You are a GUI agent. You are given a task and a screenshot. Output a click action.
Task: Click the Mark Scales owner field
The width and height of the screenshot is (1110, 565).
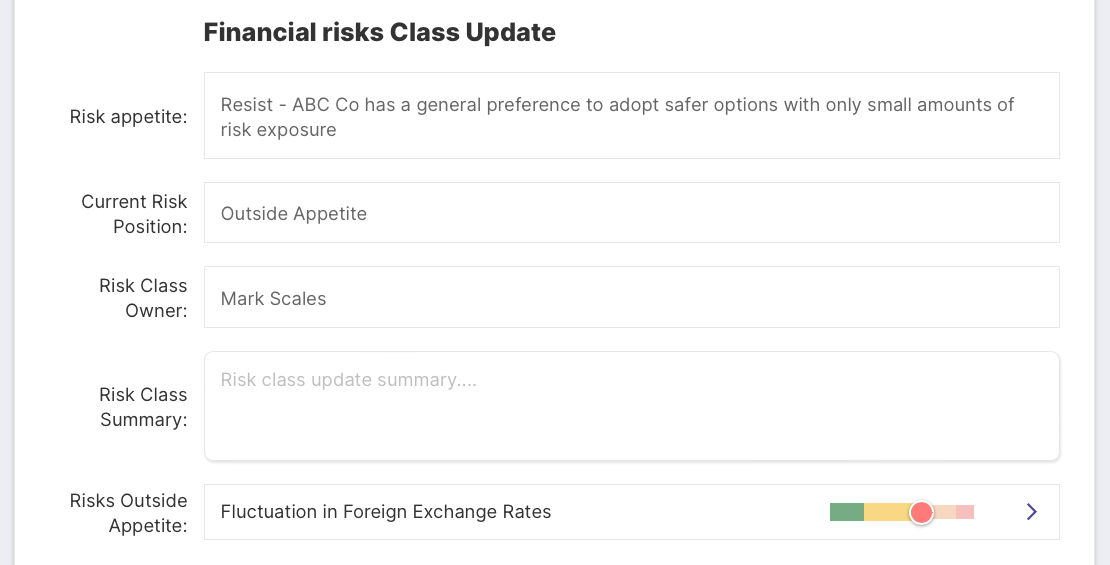pyautogui.click(x=631, y=297)
